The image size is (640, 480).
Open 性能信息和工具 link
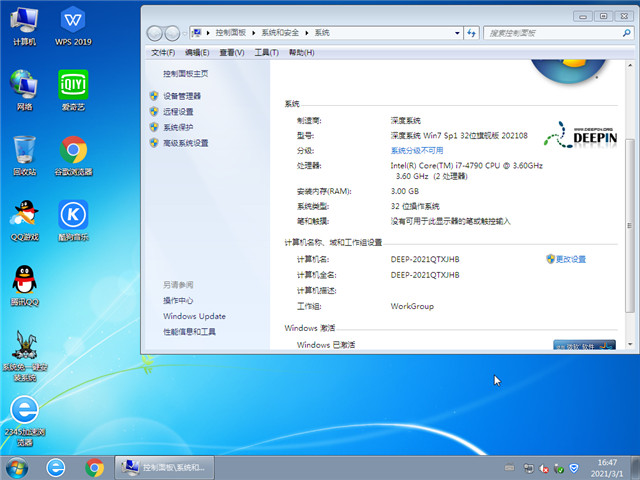pyautogui.click(x=189, y=332)
